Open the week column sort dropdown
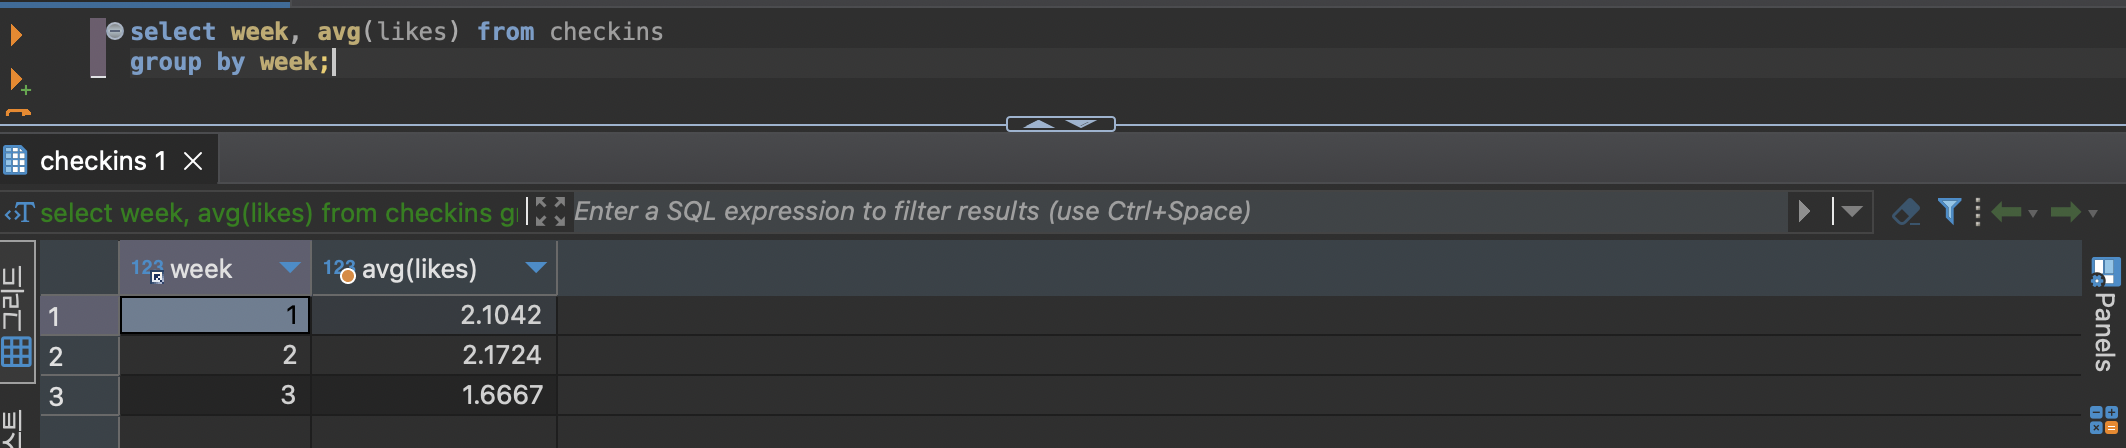The height and width of the screenshot is (448, 2126). coord(290,268)
